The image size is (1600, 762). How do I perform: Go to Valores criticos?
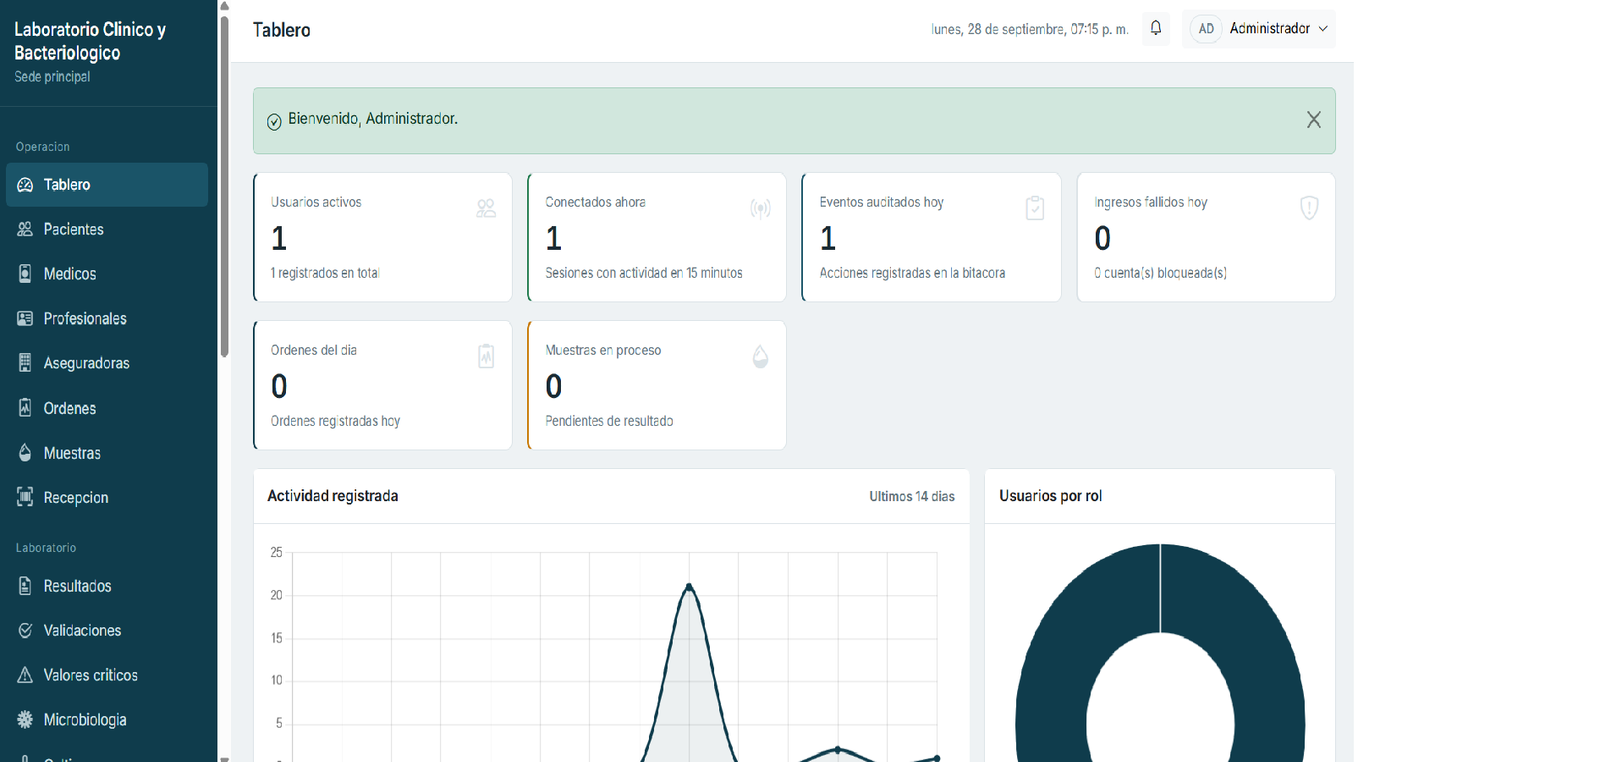click(107, 675)
